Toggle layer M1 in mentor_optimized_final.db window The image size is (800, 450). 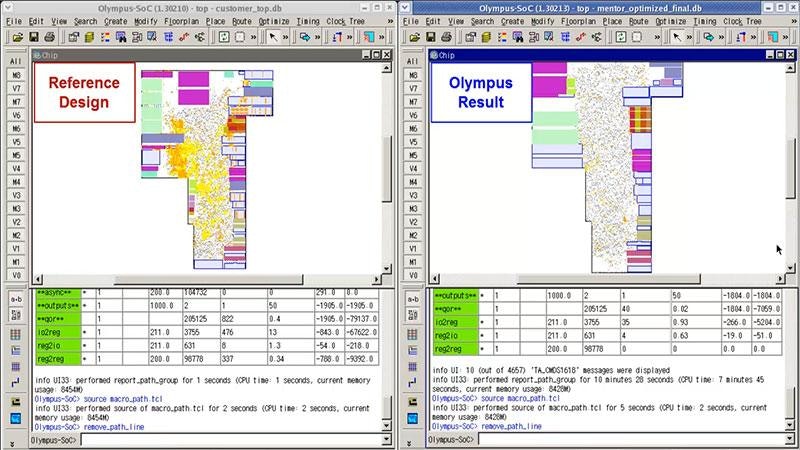coord(413,262)
